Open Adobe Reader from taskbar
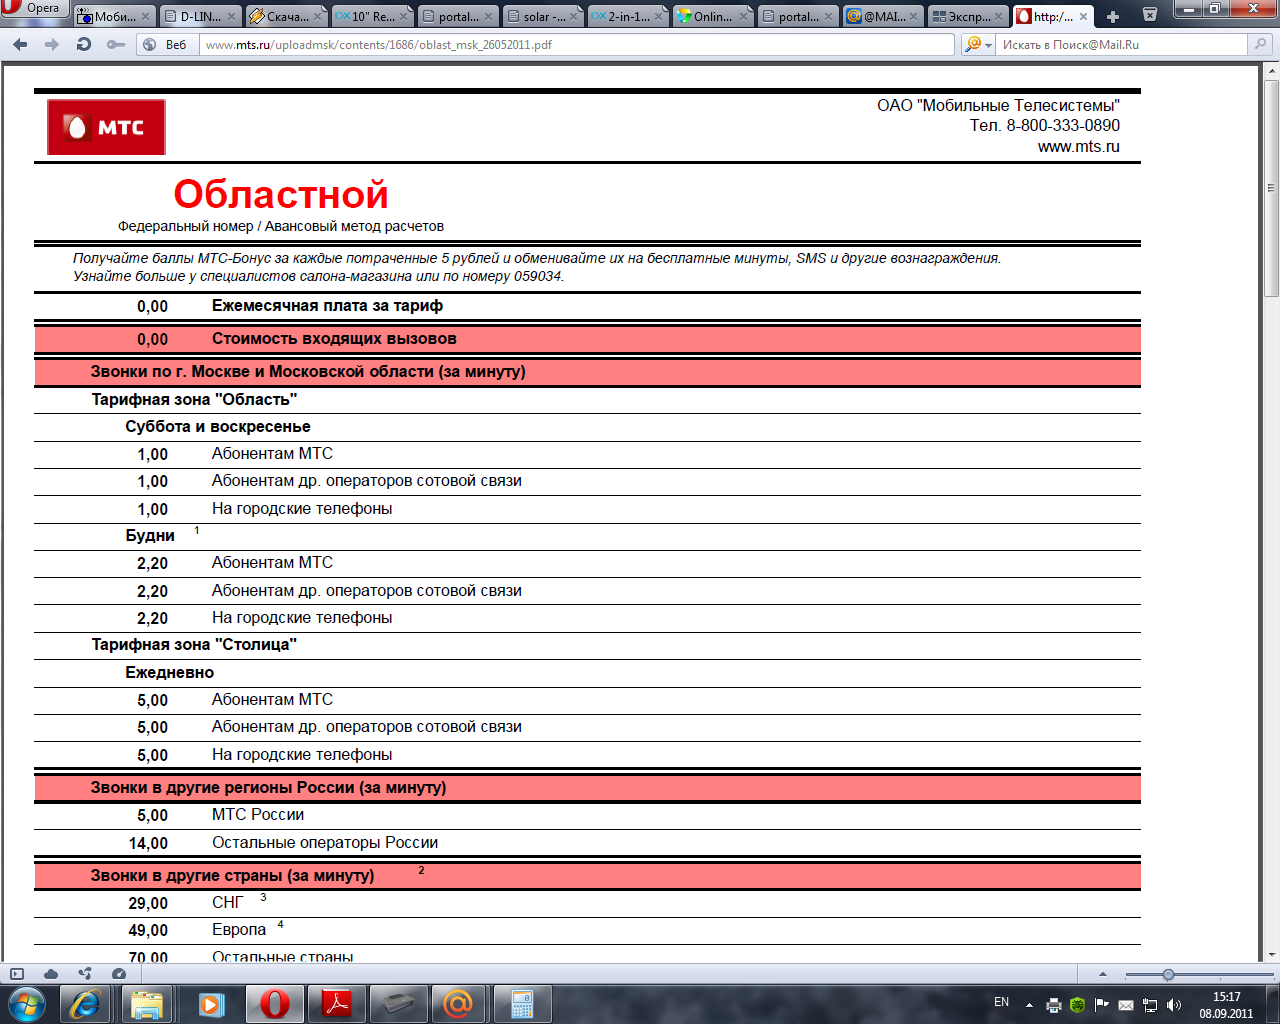Viewport: 1280px width, 1024px height. tap(336, 1004)
